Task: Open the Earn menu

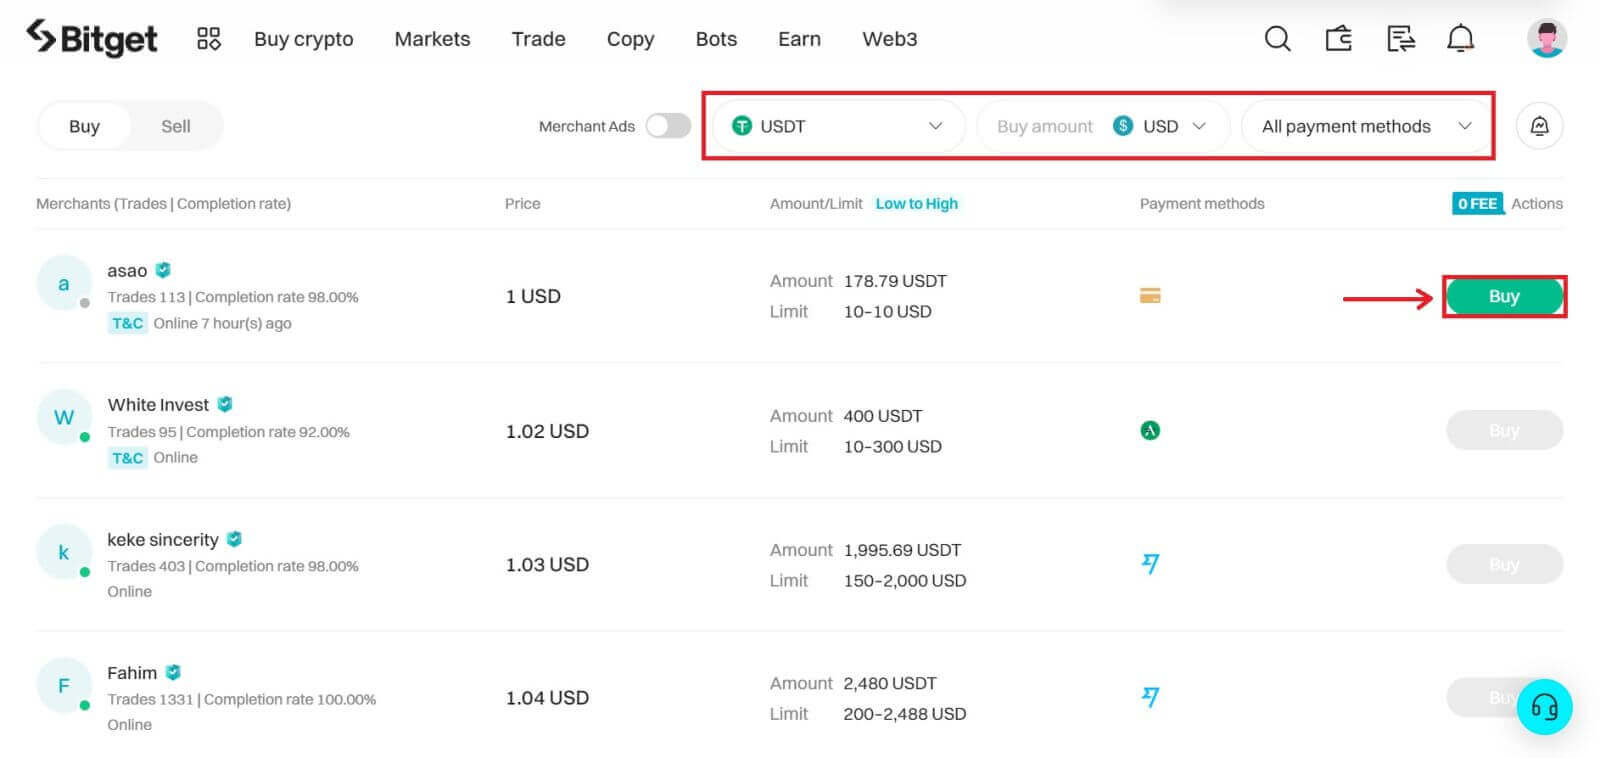Action: coord(799,39)
